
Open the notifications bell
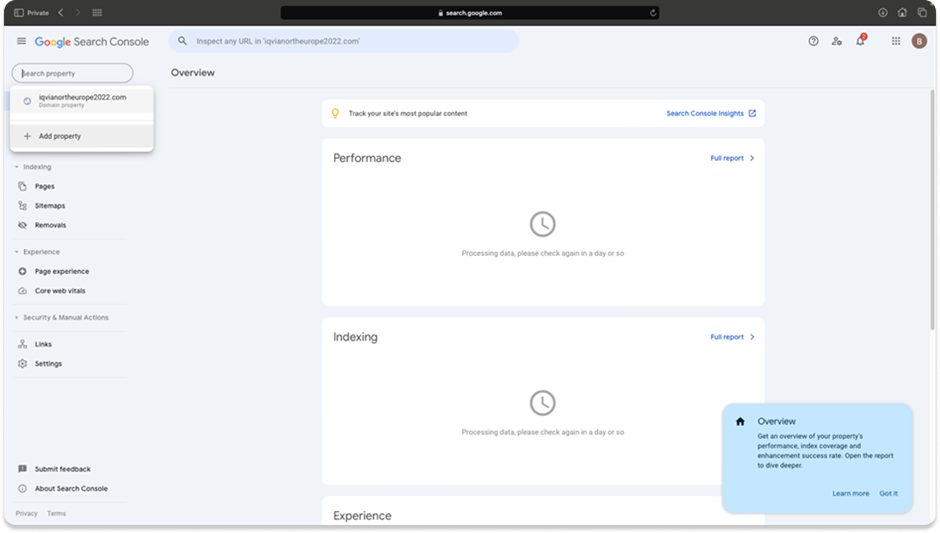coord(860,41)
